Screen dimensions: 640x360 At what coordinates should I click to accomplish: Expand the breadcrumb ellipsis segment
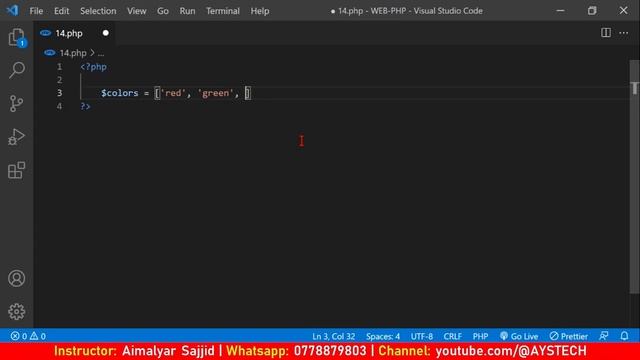point(101,53)
